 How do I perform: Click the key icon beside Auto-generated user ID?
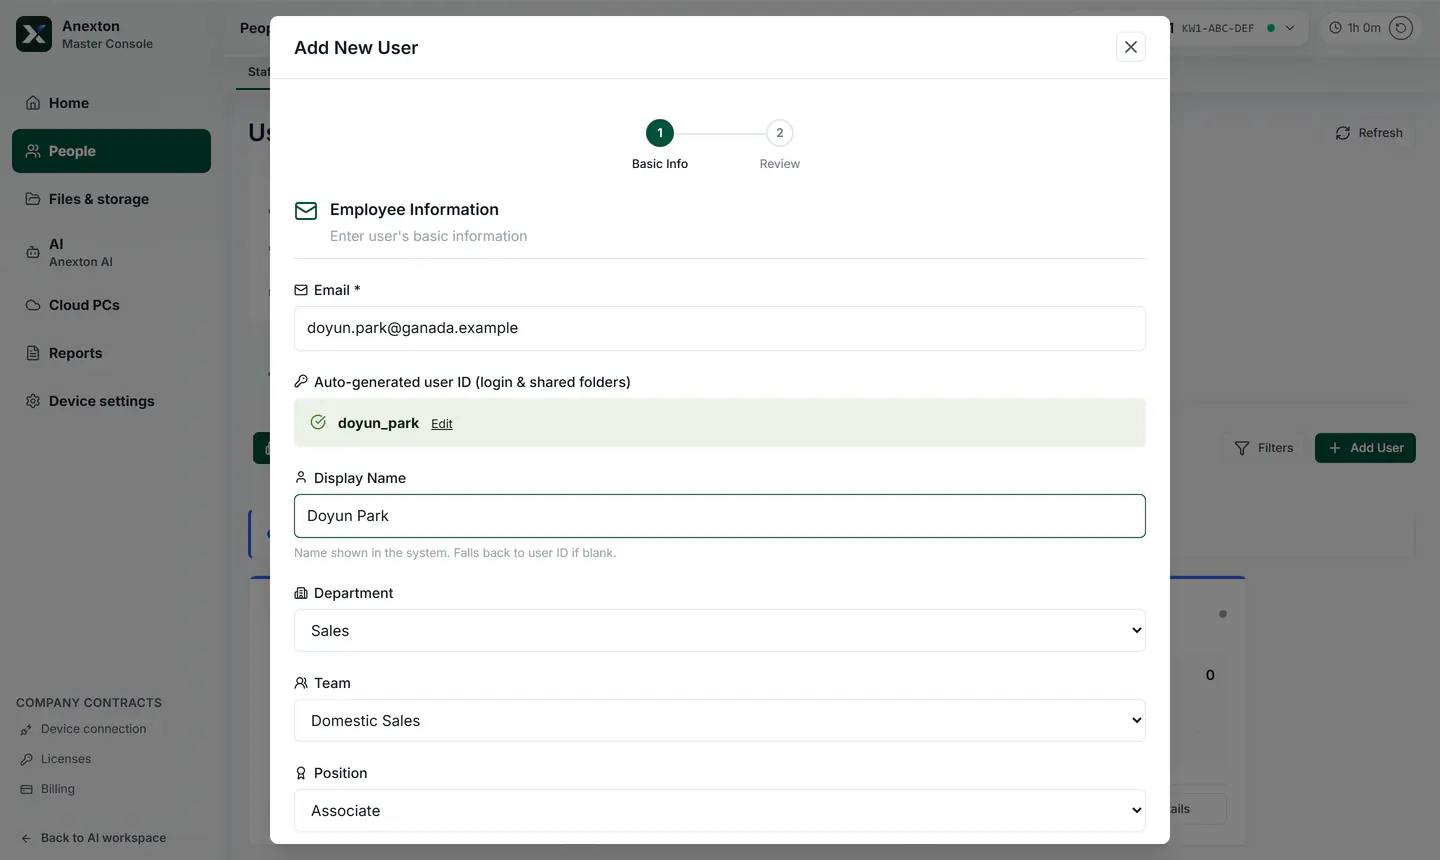[301, 381]
